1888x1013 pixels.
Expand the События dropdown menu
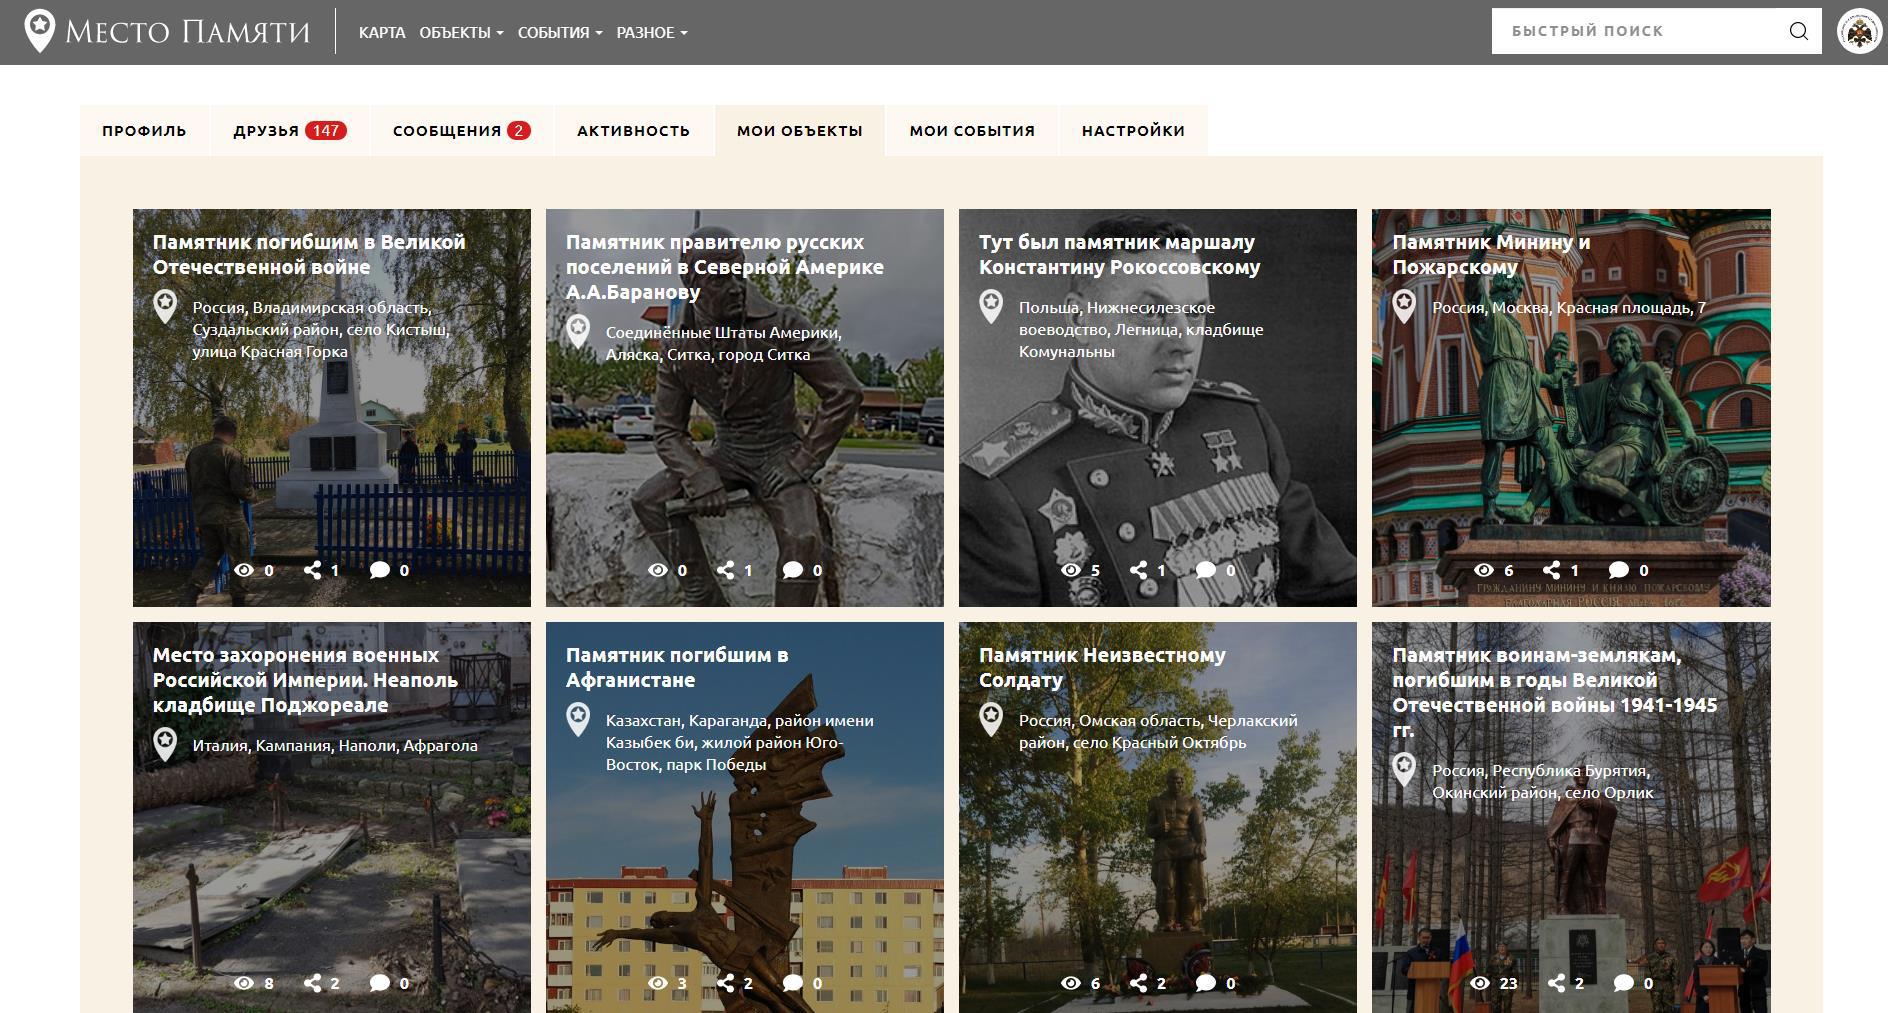(x=559, y=33)
